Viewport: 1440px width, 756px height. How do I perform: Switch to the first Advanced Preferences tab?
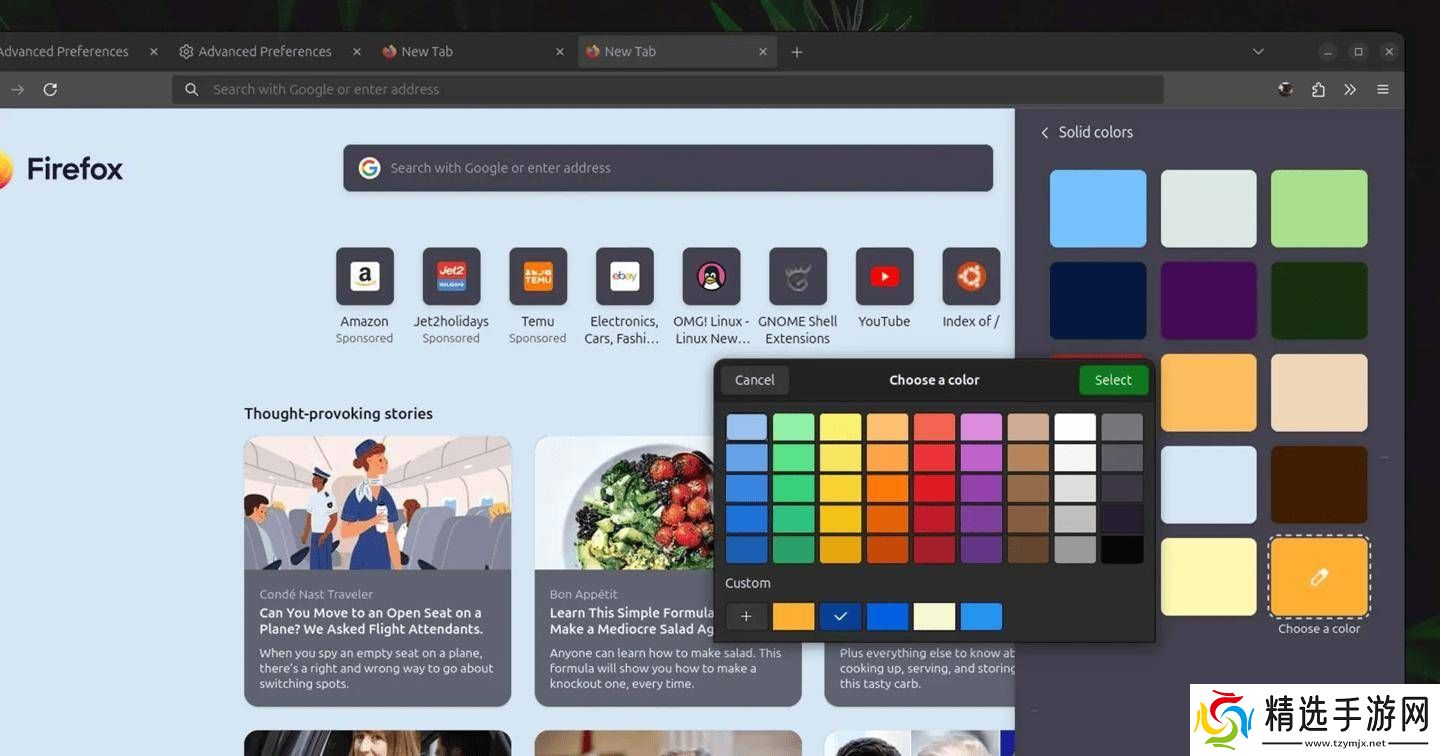65,51
